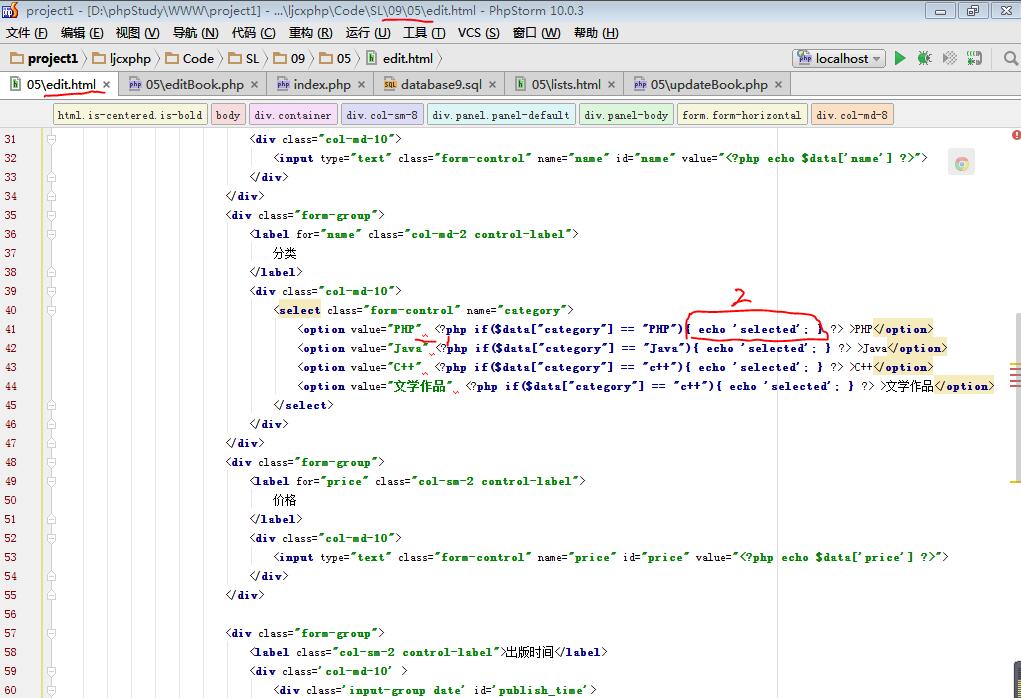1021x698 pixels.
Task: Collapse label fold at line 36
Action: click(x=51, y=234)
